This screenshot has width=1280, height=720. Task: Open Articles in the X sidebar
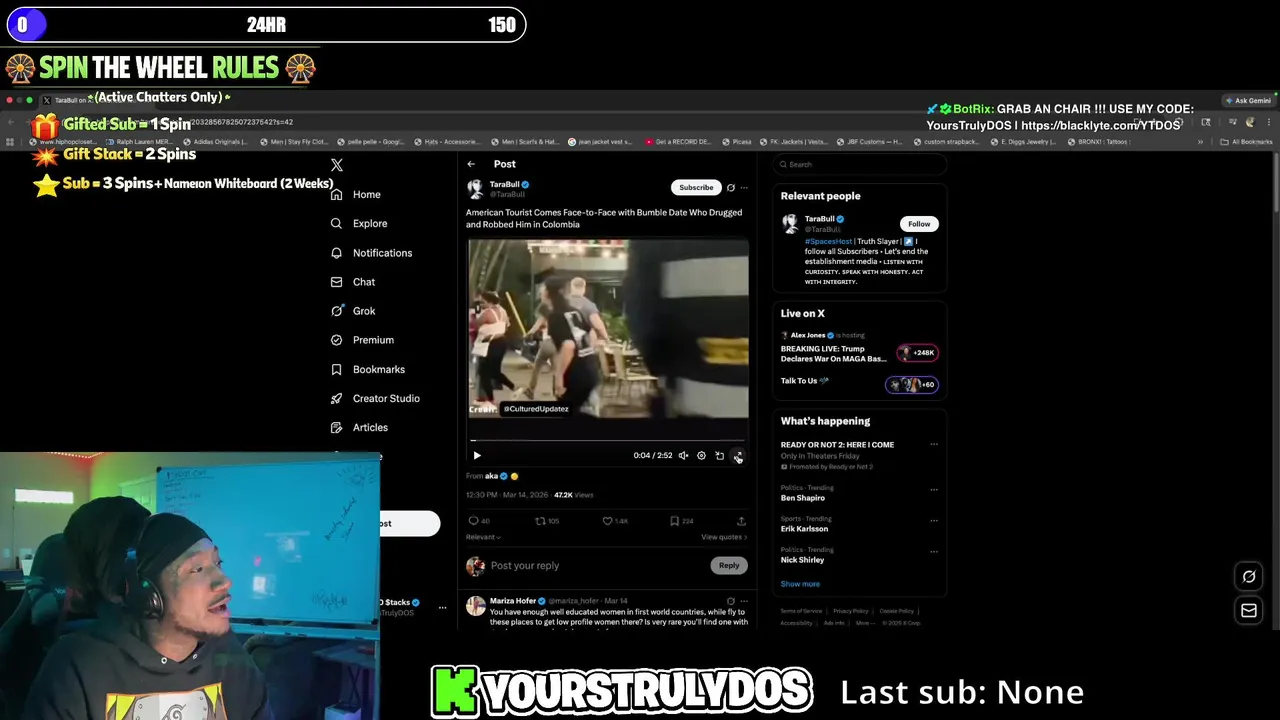tap(359, 427)
